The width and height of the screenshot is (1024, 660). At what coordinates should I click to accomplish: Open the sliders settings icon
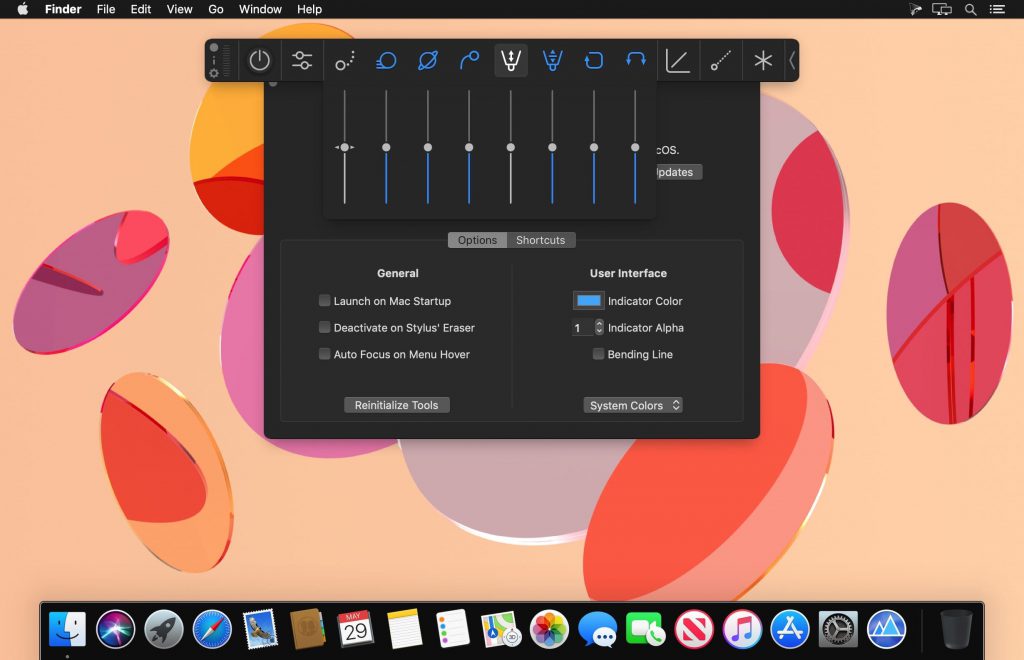(x=302, y=61)
